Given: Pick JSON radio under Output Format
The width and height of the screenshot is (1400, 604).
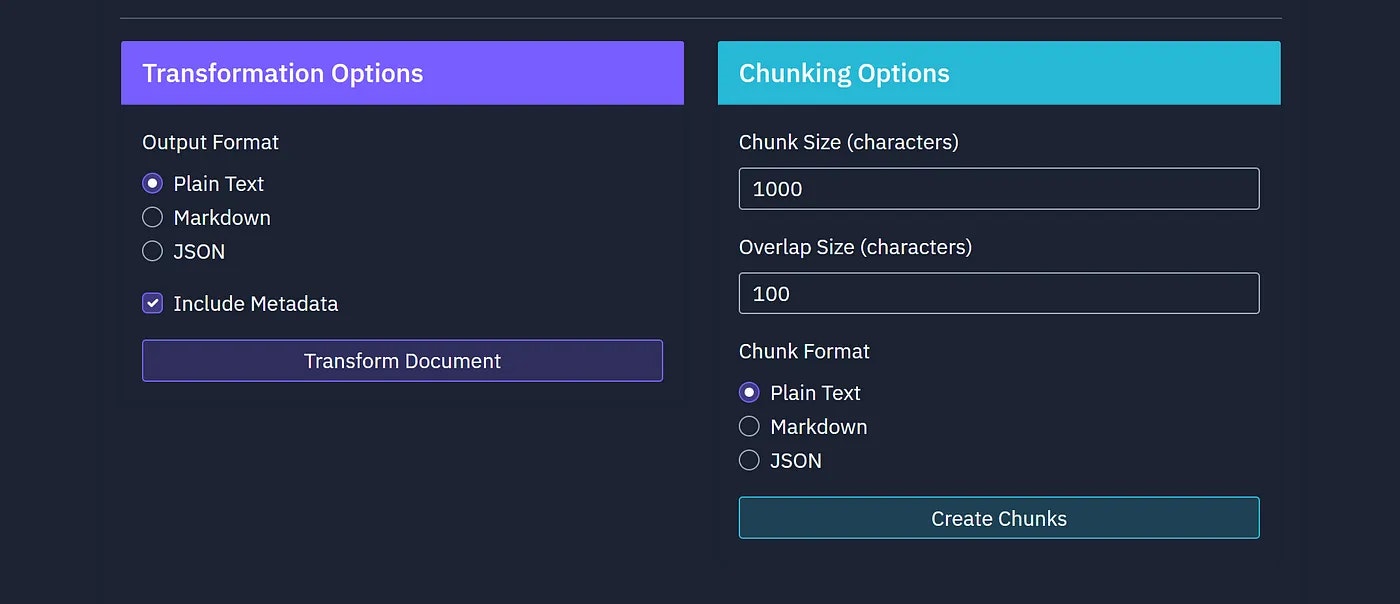Looking at the screenshot, I should [x=152, y=252].
